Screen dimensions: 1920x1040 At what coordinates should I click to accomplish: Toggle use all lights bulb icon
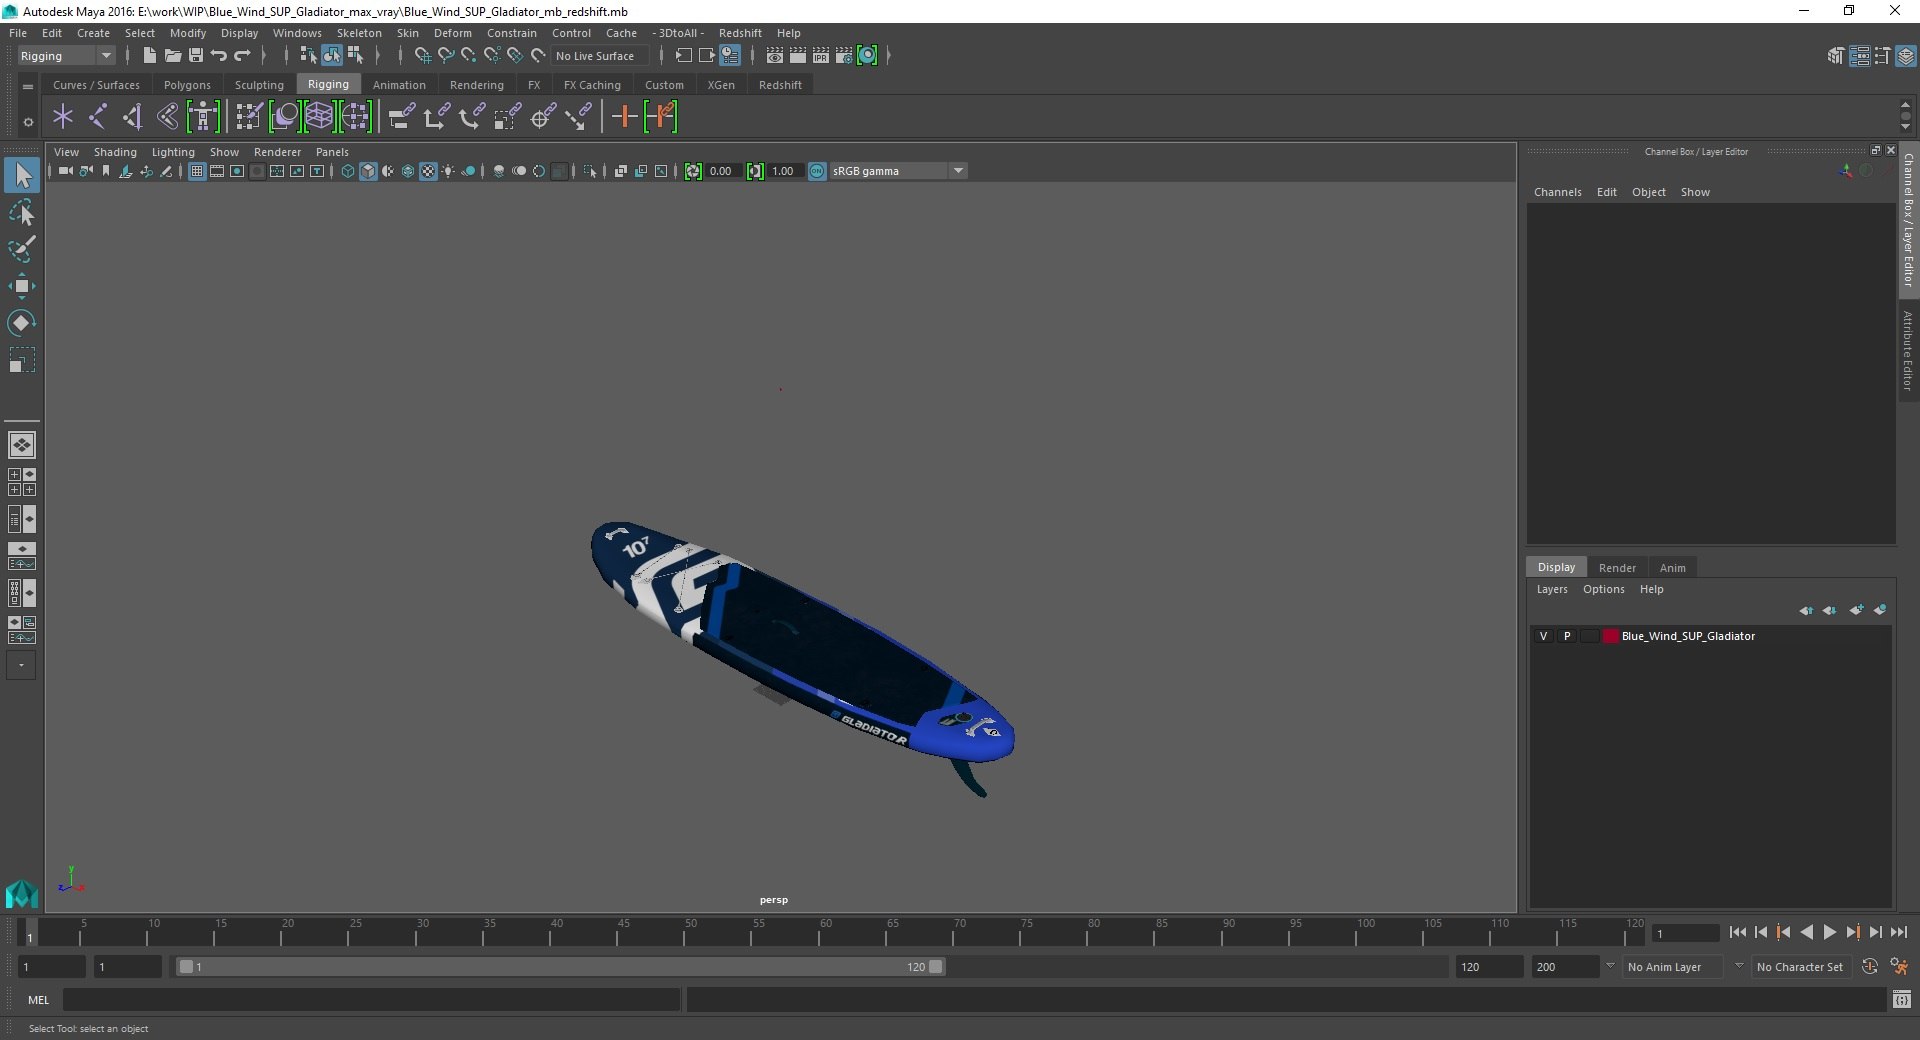(x=448, y=171)
